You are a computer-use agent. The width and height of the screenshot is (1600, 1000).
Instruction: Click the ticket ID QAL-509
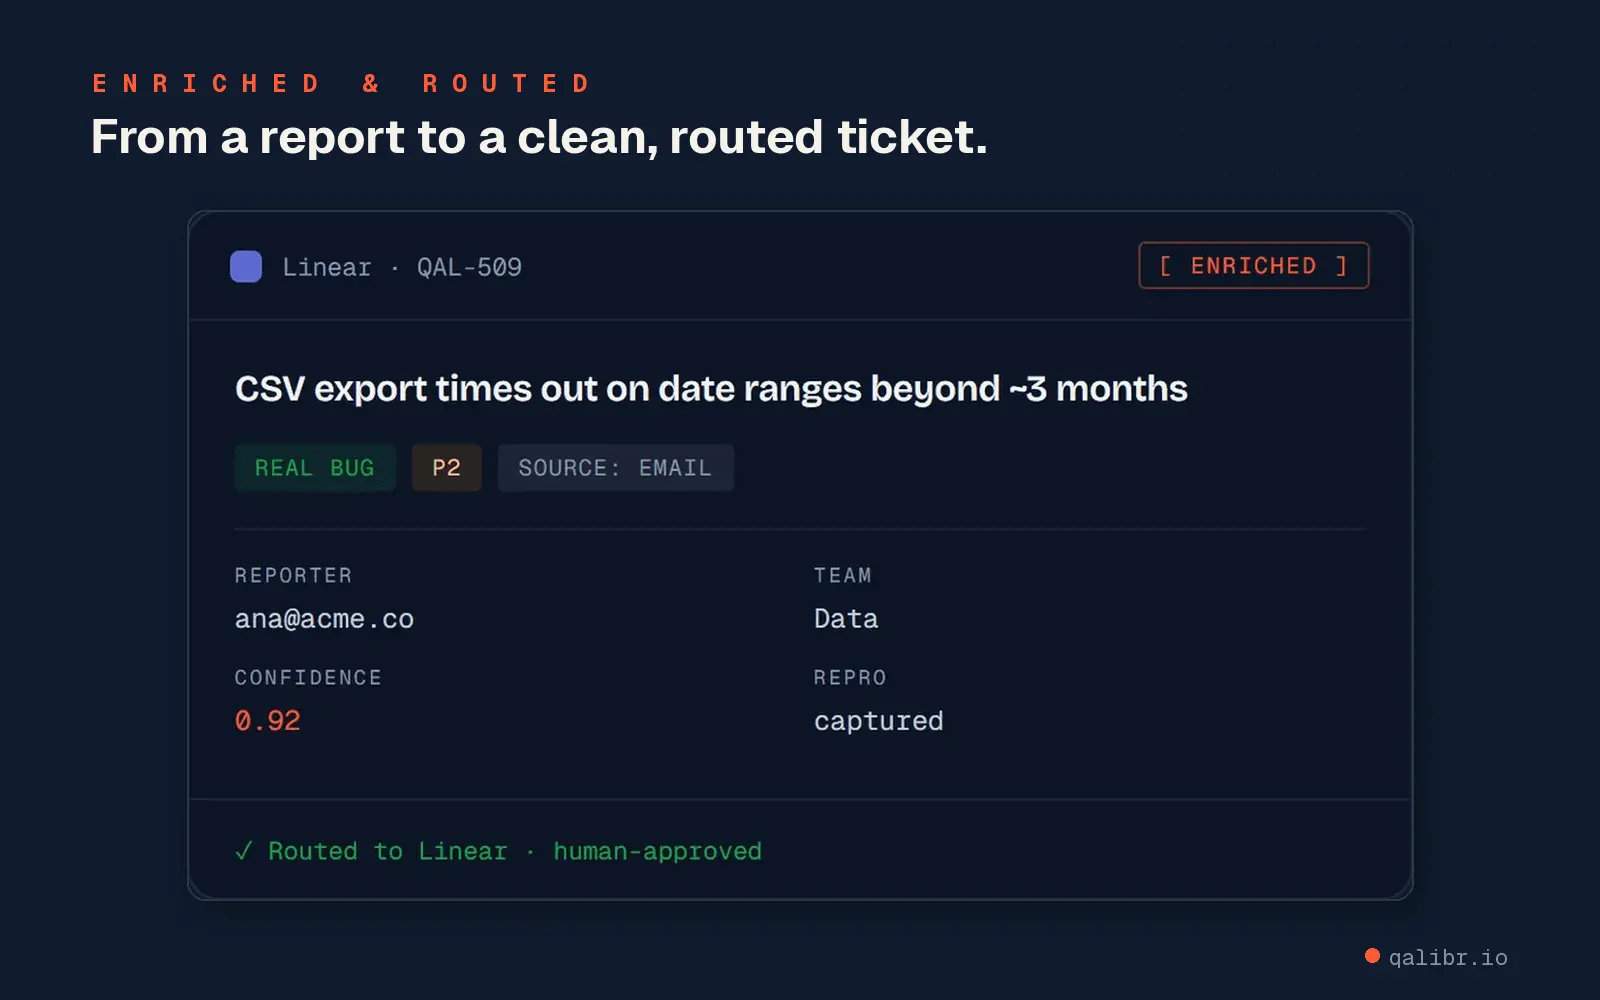tap(469, 267)
